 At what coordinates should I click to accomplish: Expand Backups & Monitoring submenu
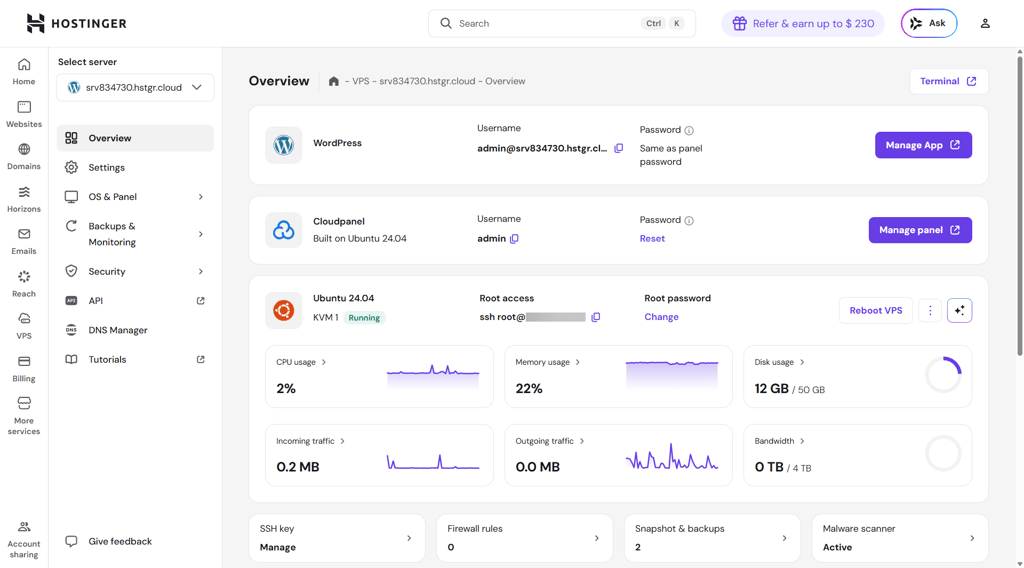[x=135, y=234]
